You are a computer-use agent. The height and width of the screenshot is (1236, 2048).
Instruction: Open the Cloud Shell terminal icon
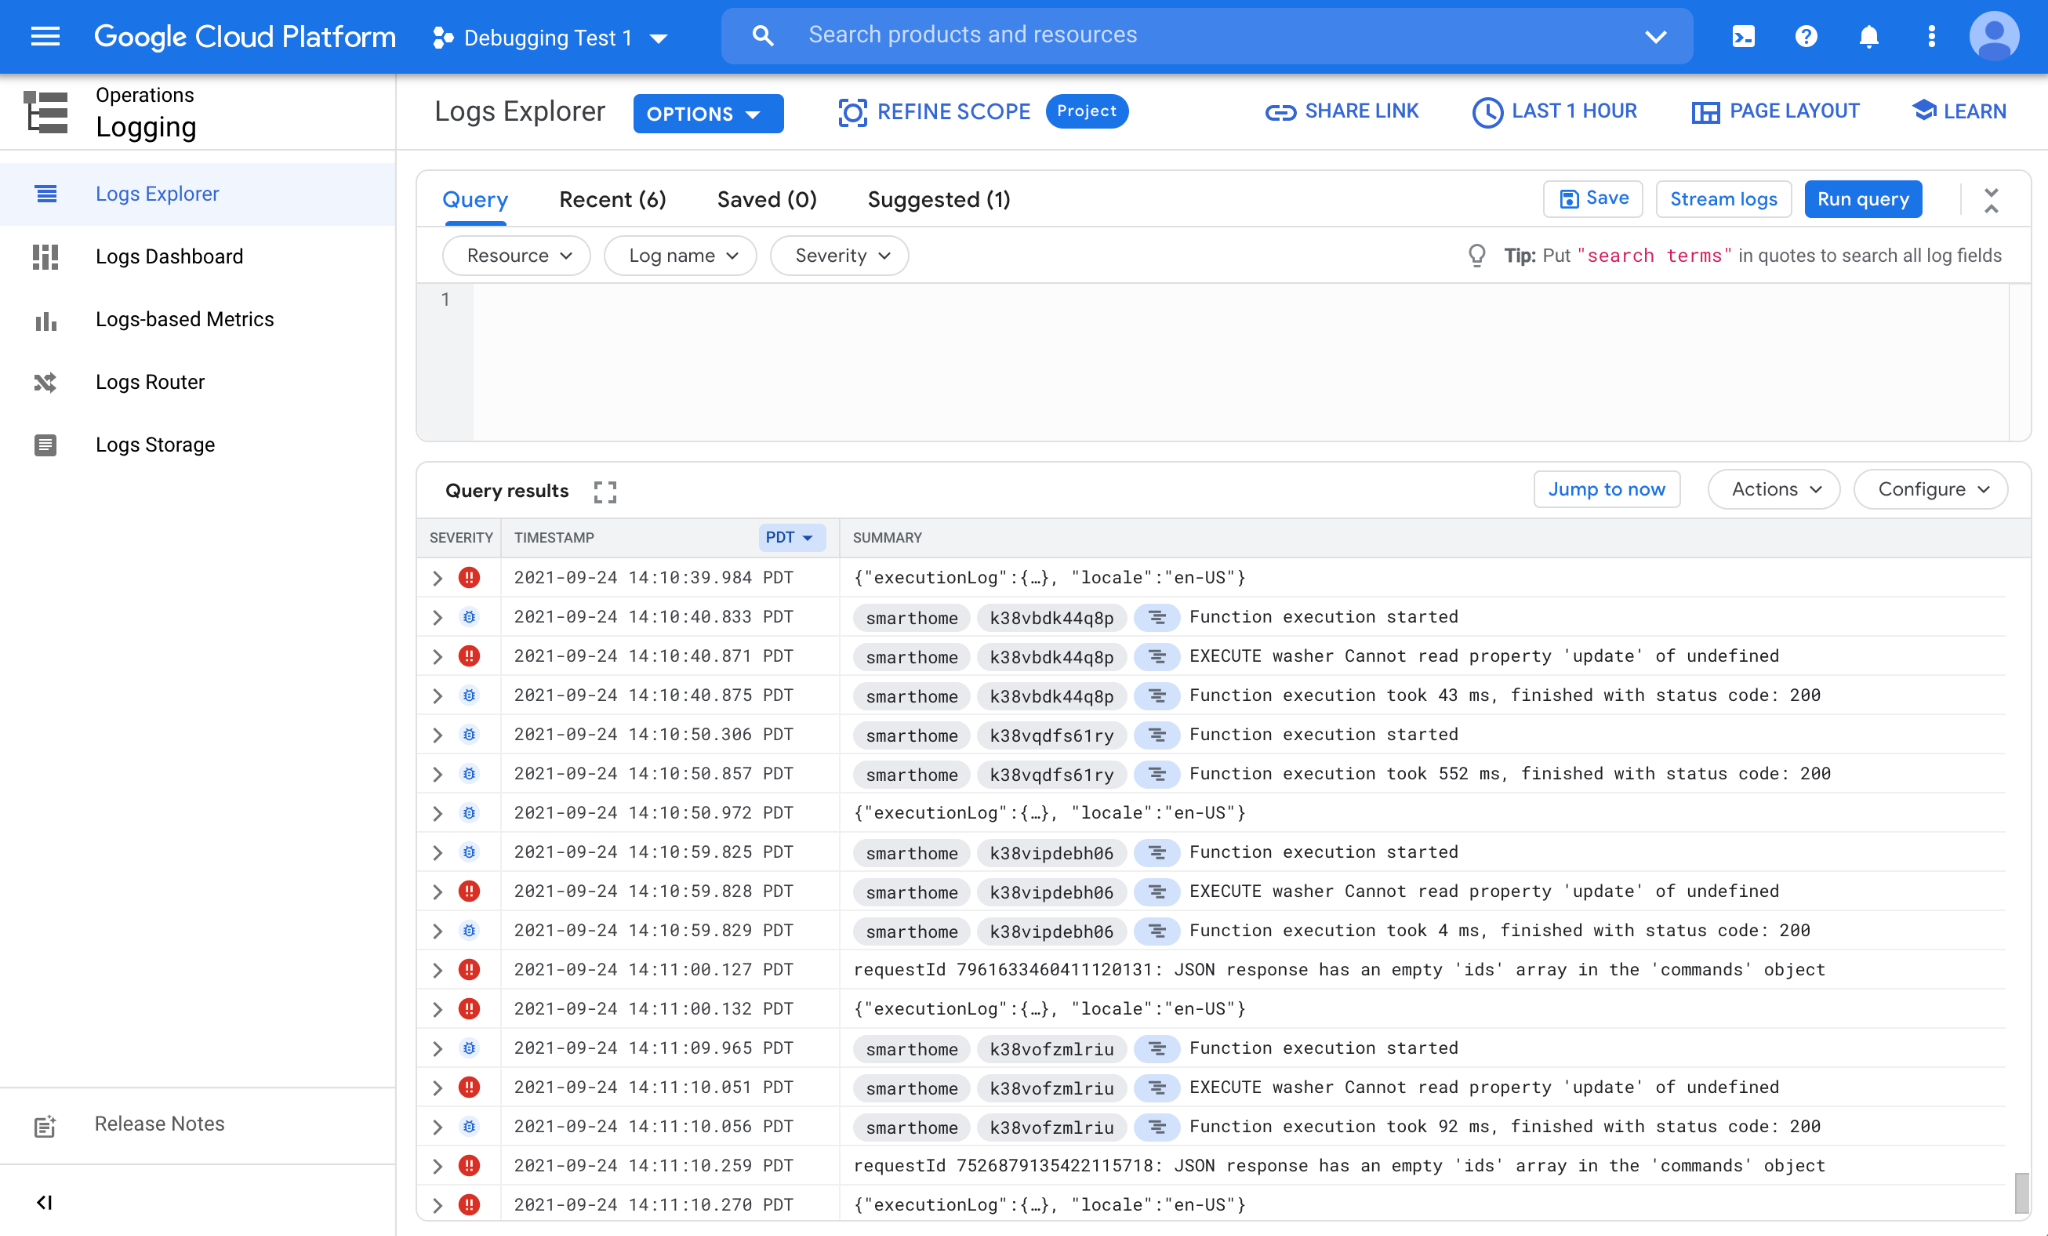point(1743,37)
